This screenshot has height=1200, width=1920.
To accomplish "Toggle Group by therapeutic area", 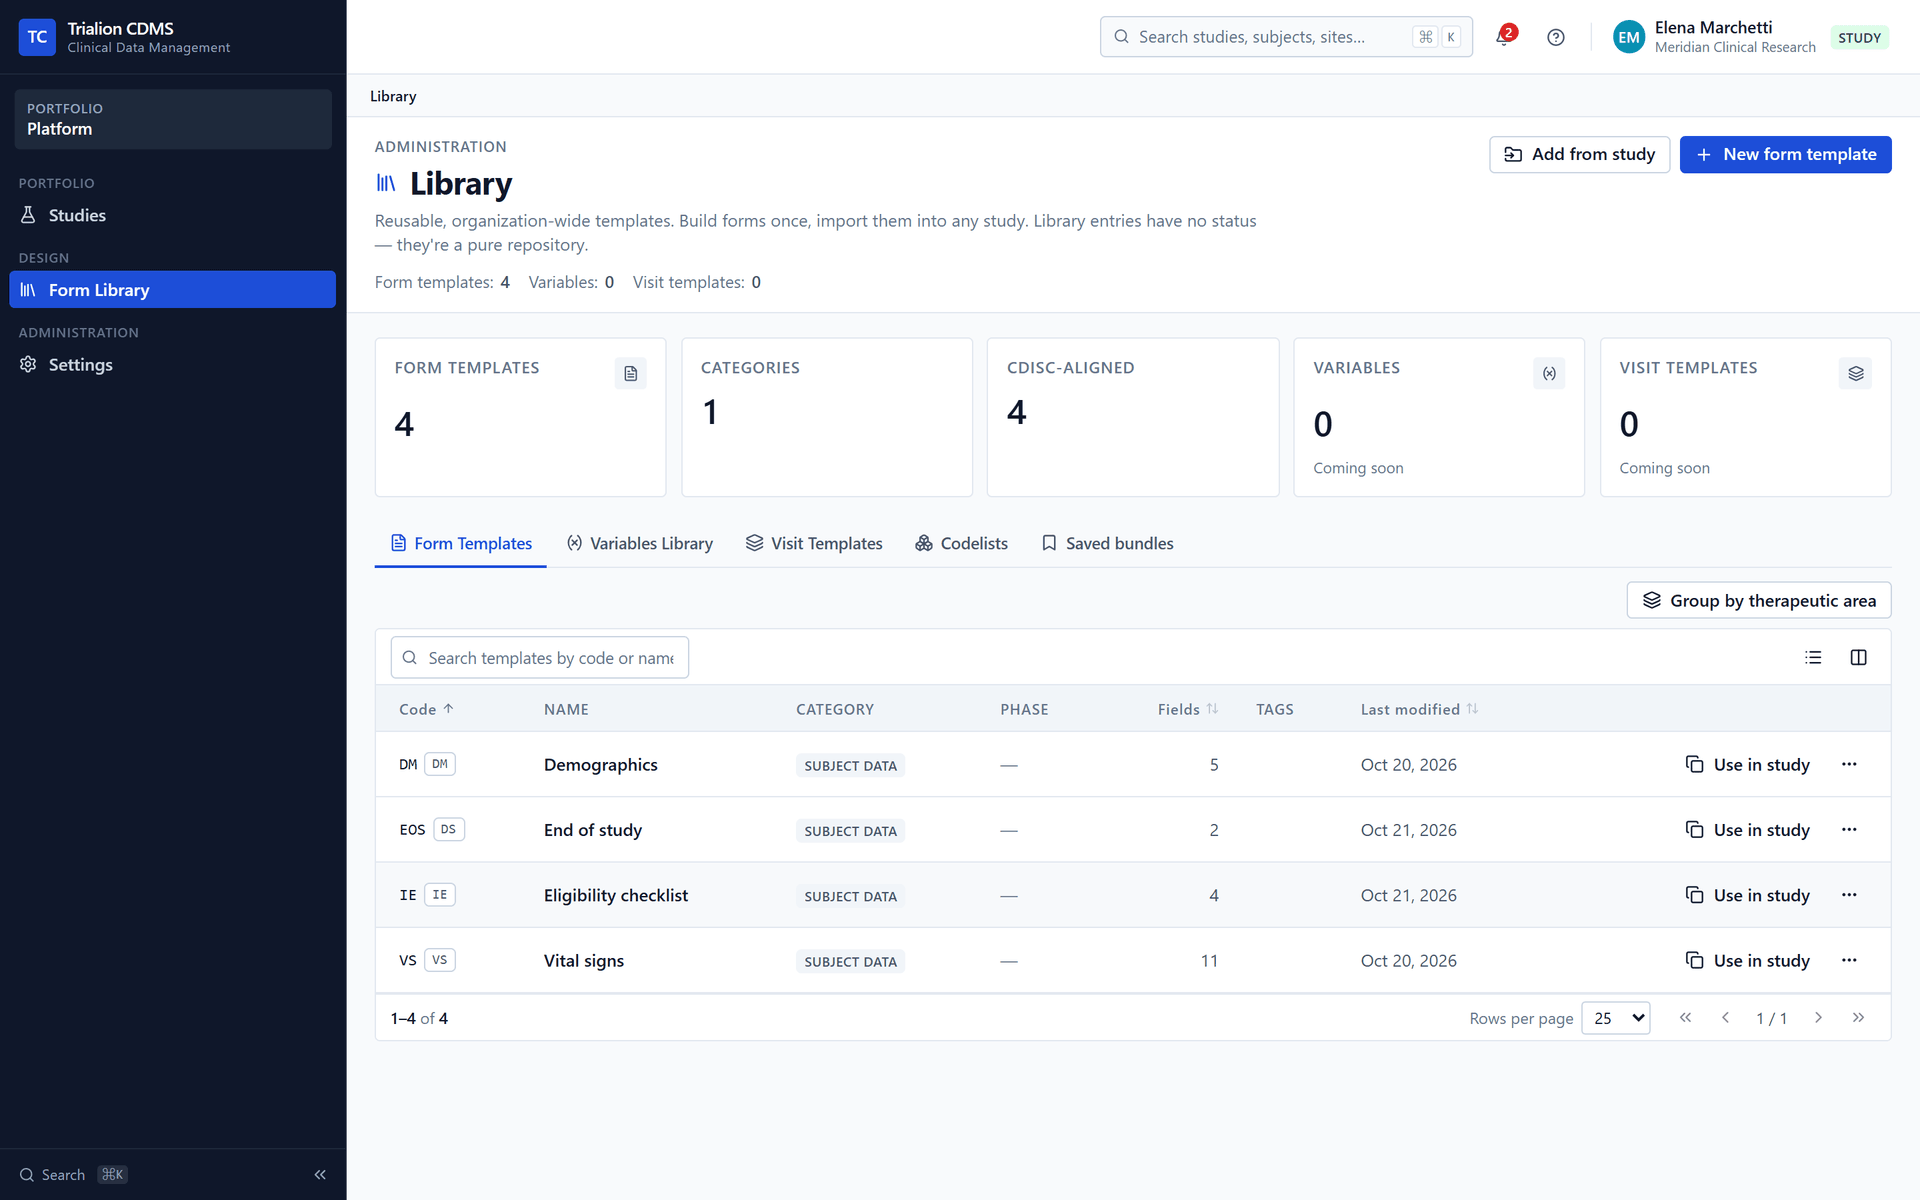I will click(x=1759, y=600).
